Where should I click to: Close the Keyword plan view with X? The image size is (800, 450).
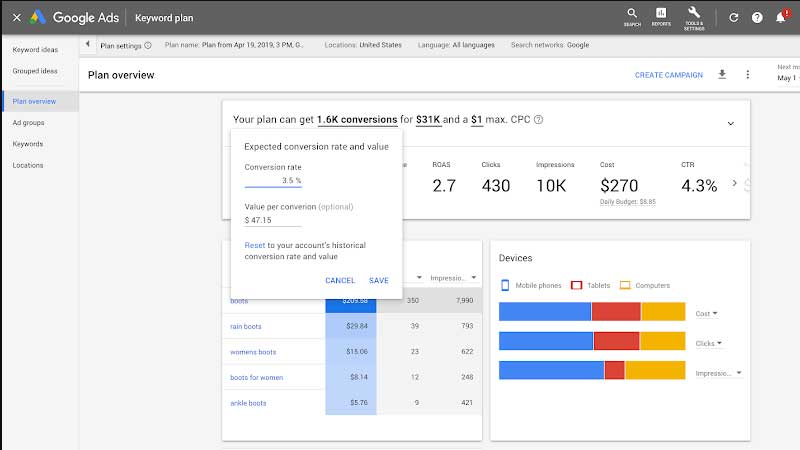pos(16,17)
